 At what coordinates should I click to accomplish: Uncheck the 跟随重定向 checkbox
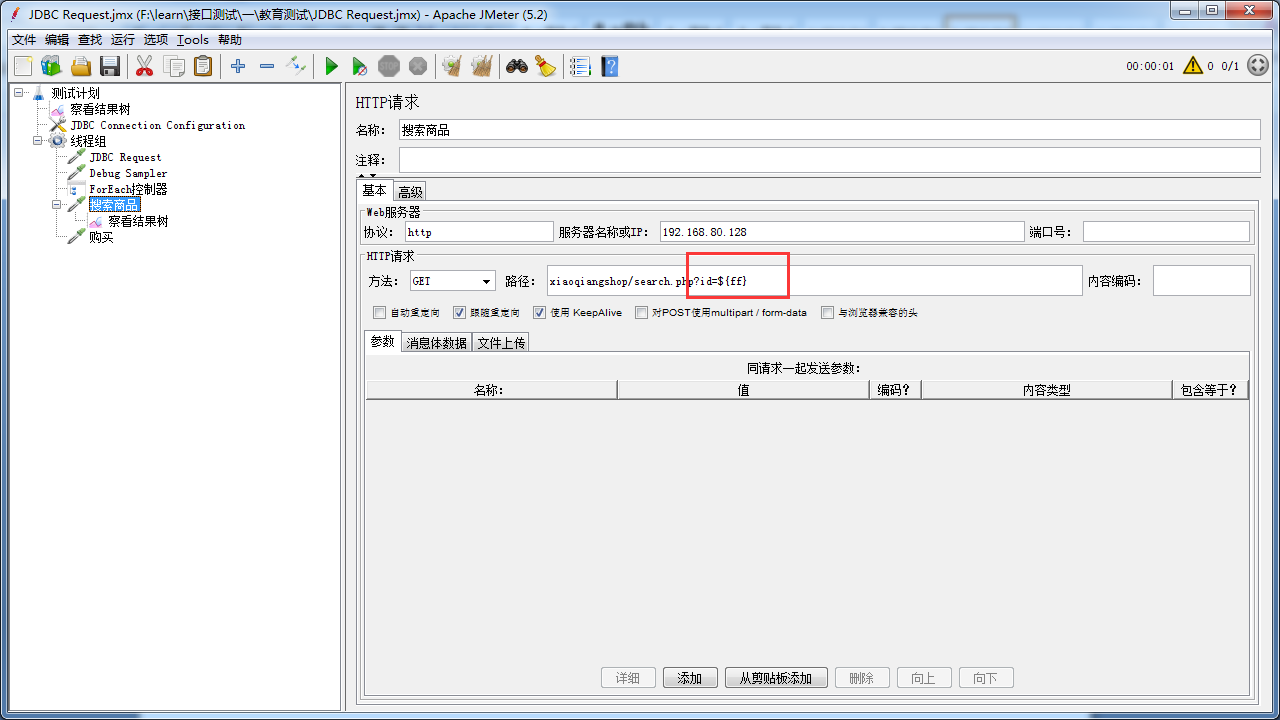click(459, 312)
